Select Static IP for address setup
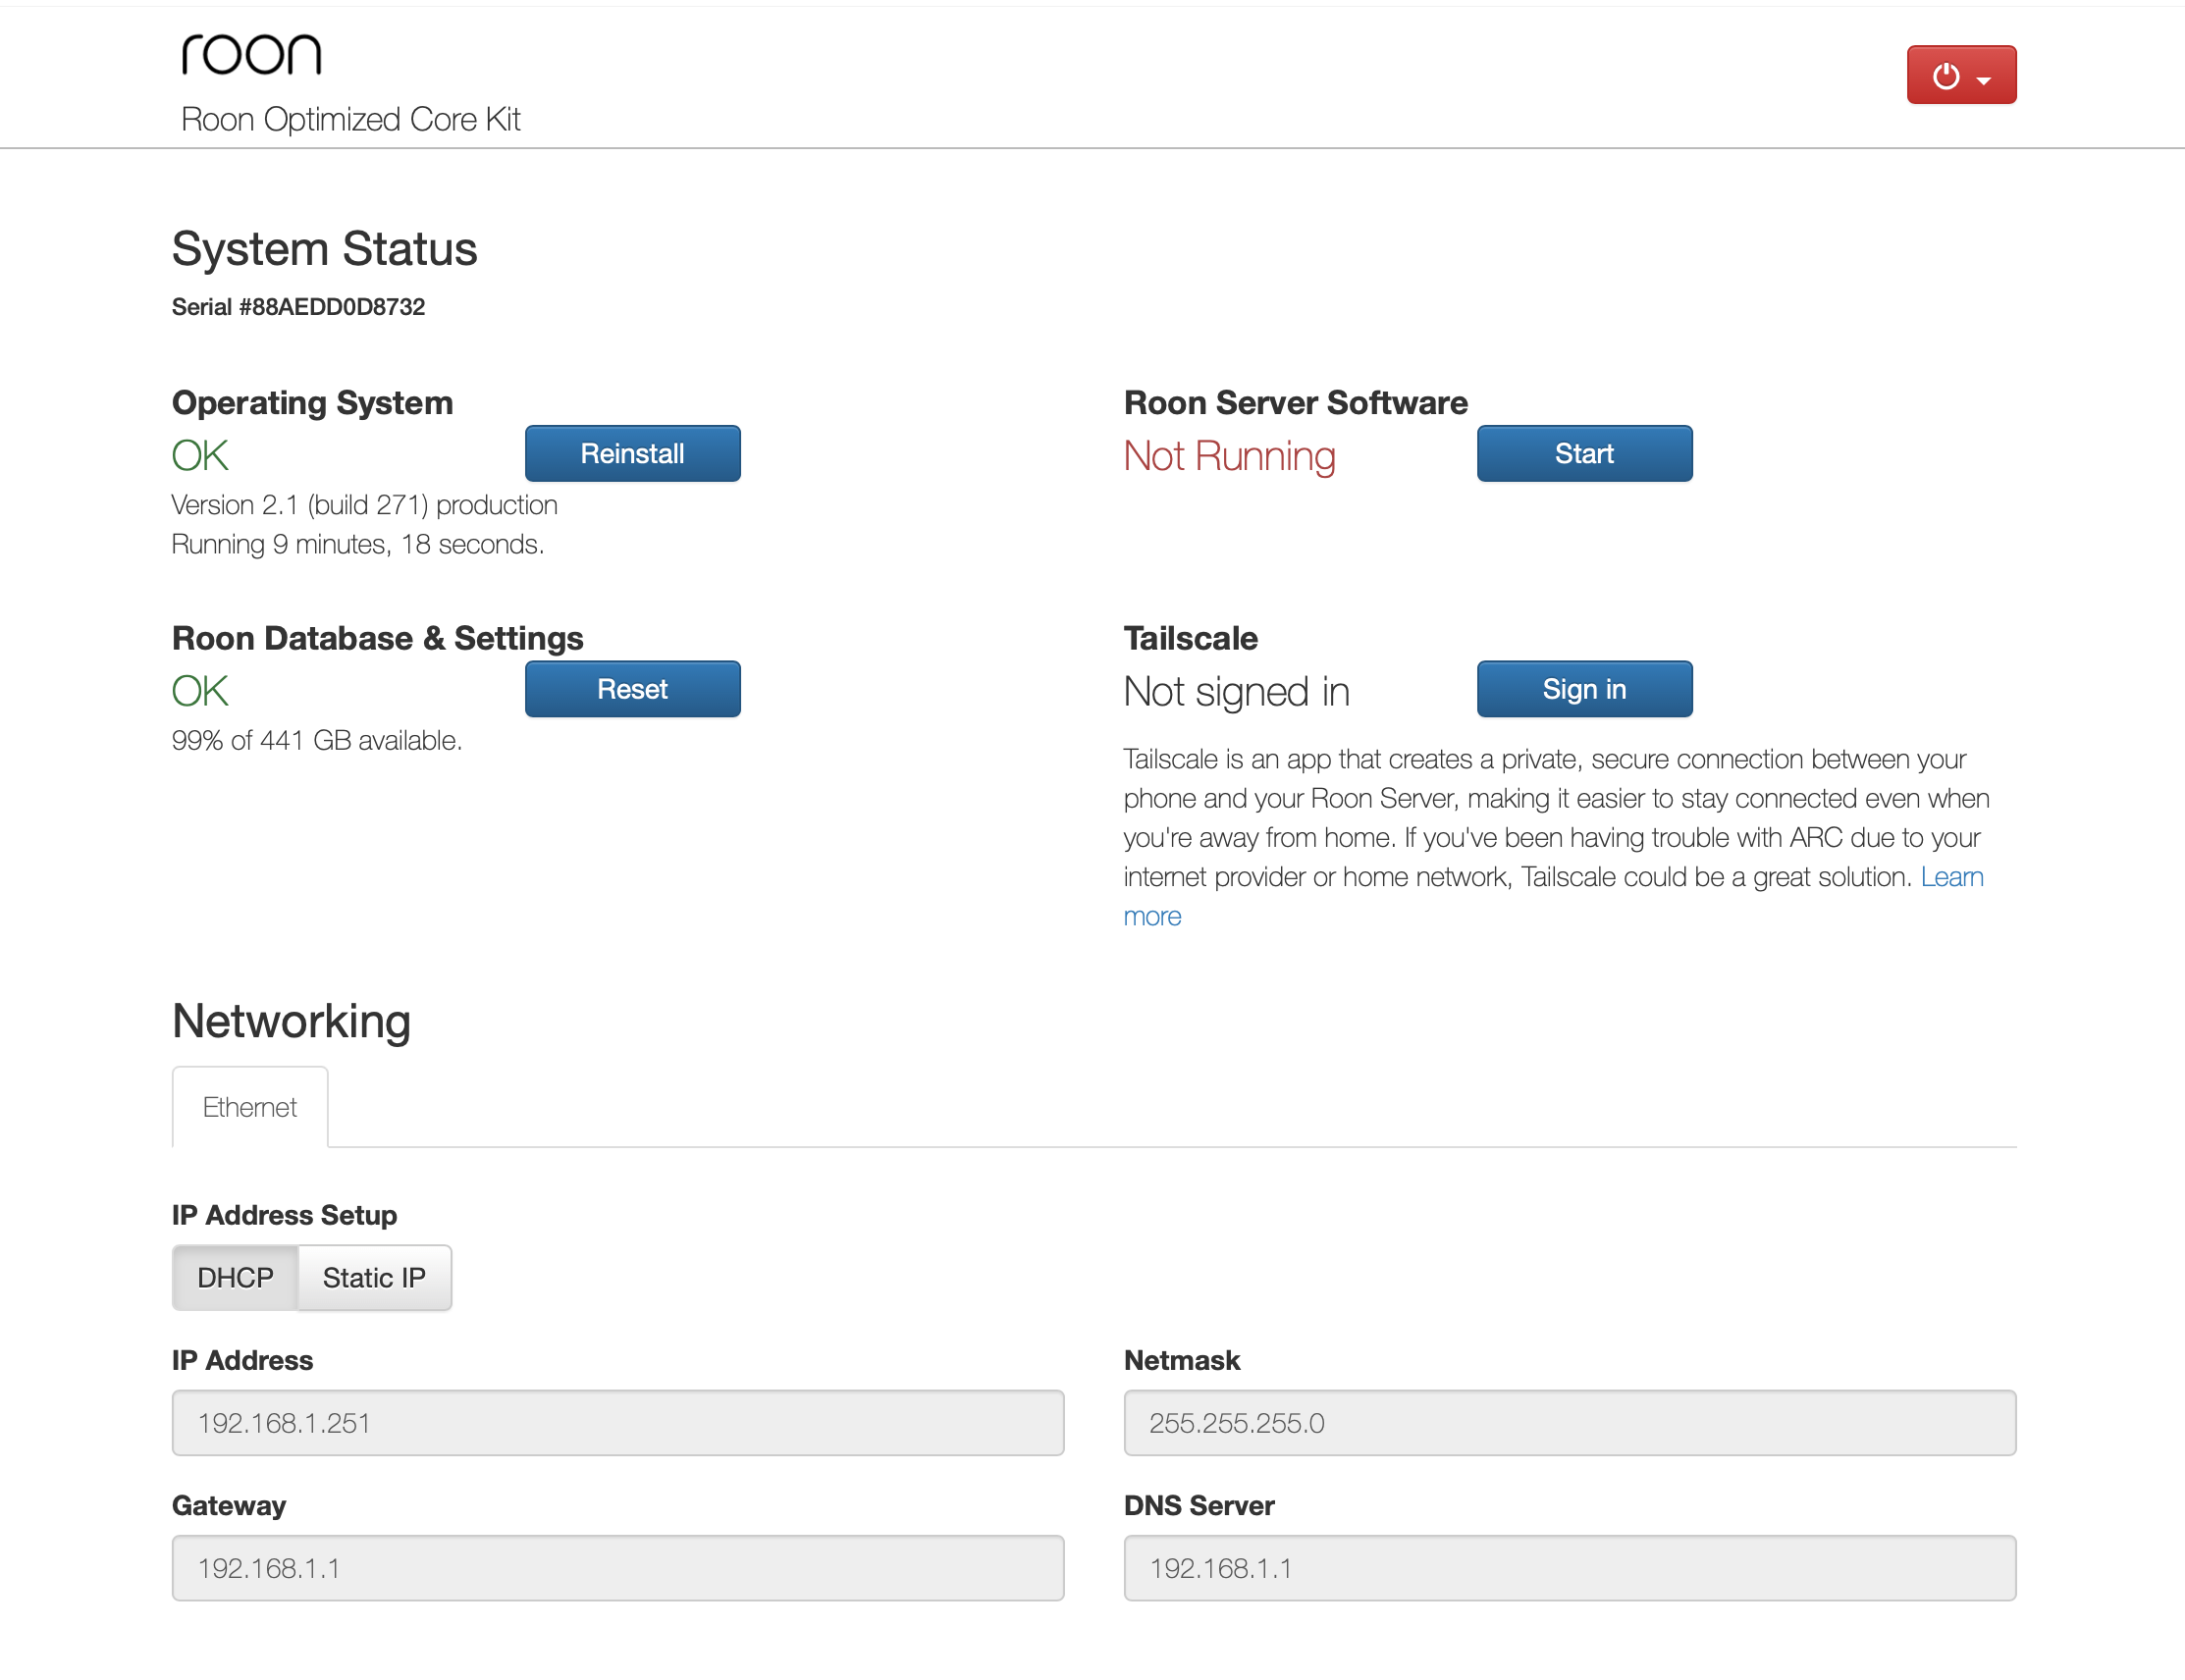Viewport: 2185px width, 1680px height. tap(374, 1278)
